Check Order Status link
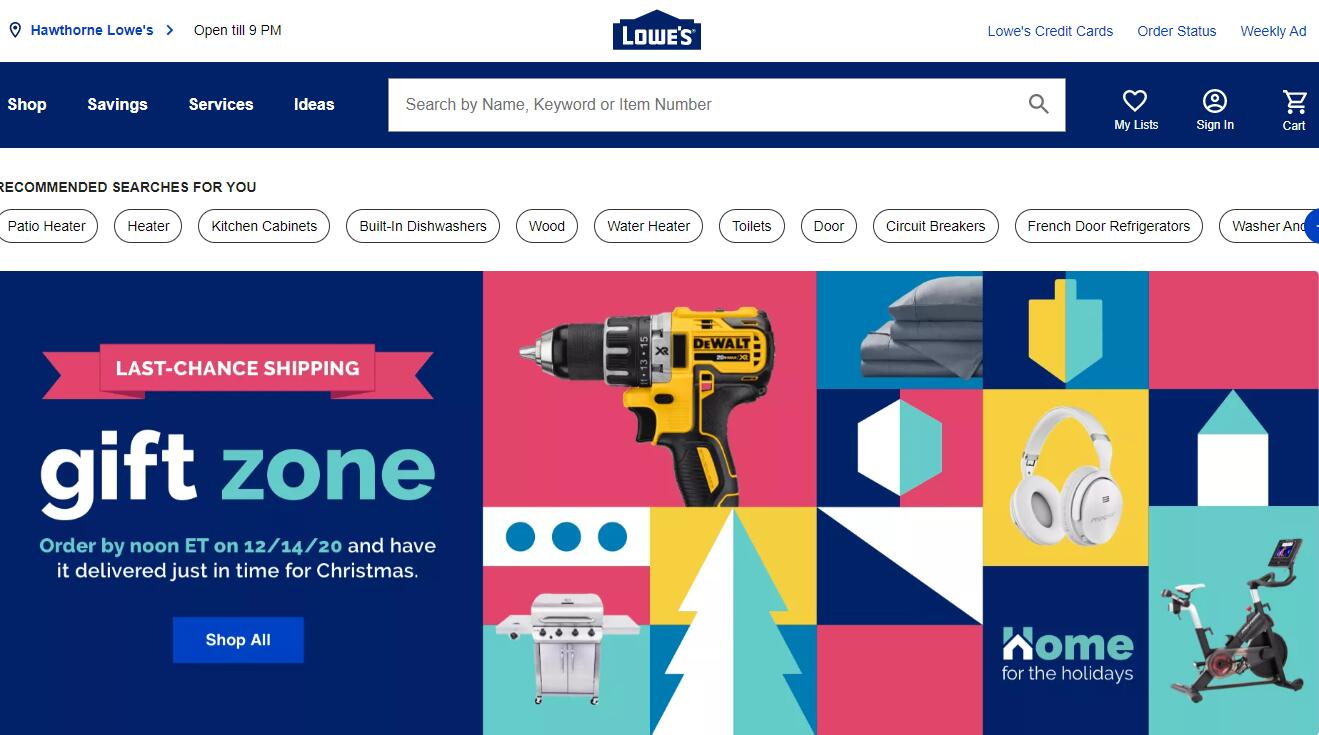The image size is (1319, 735). coord(1177,31)
